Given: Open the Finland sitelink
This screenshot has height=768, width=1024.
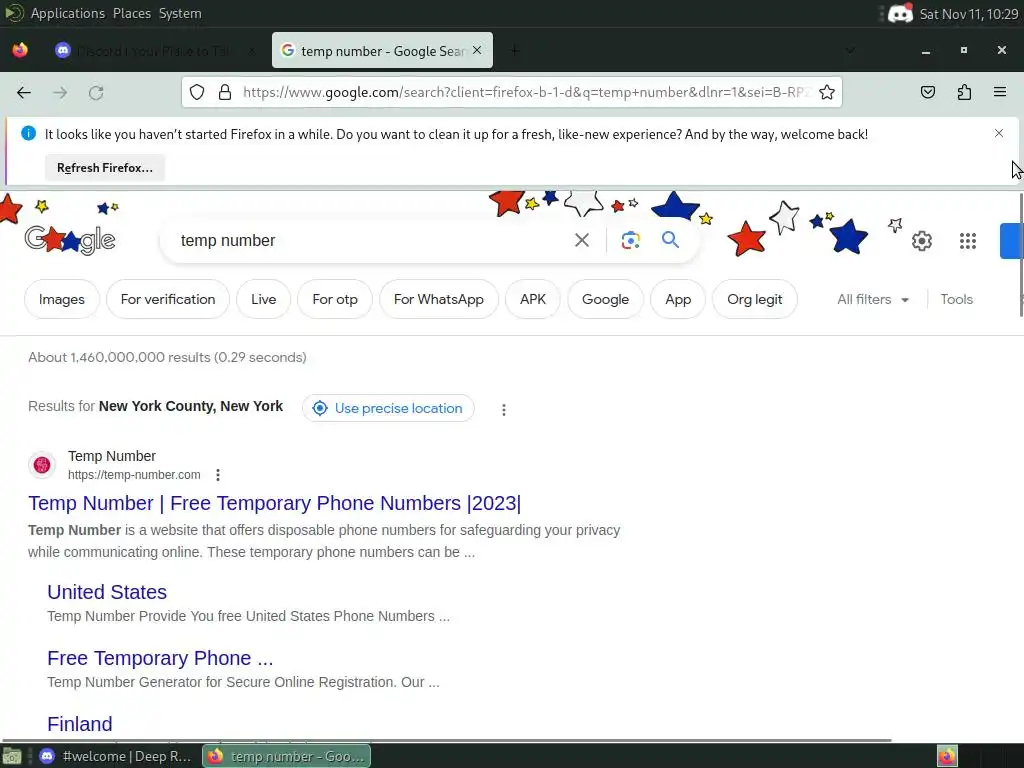Looking at the screenshot, I should pyautogui.click(x=80, y=724).
